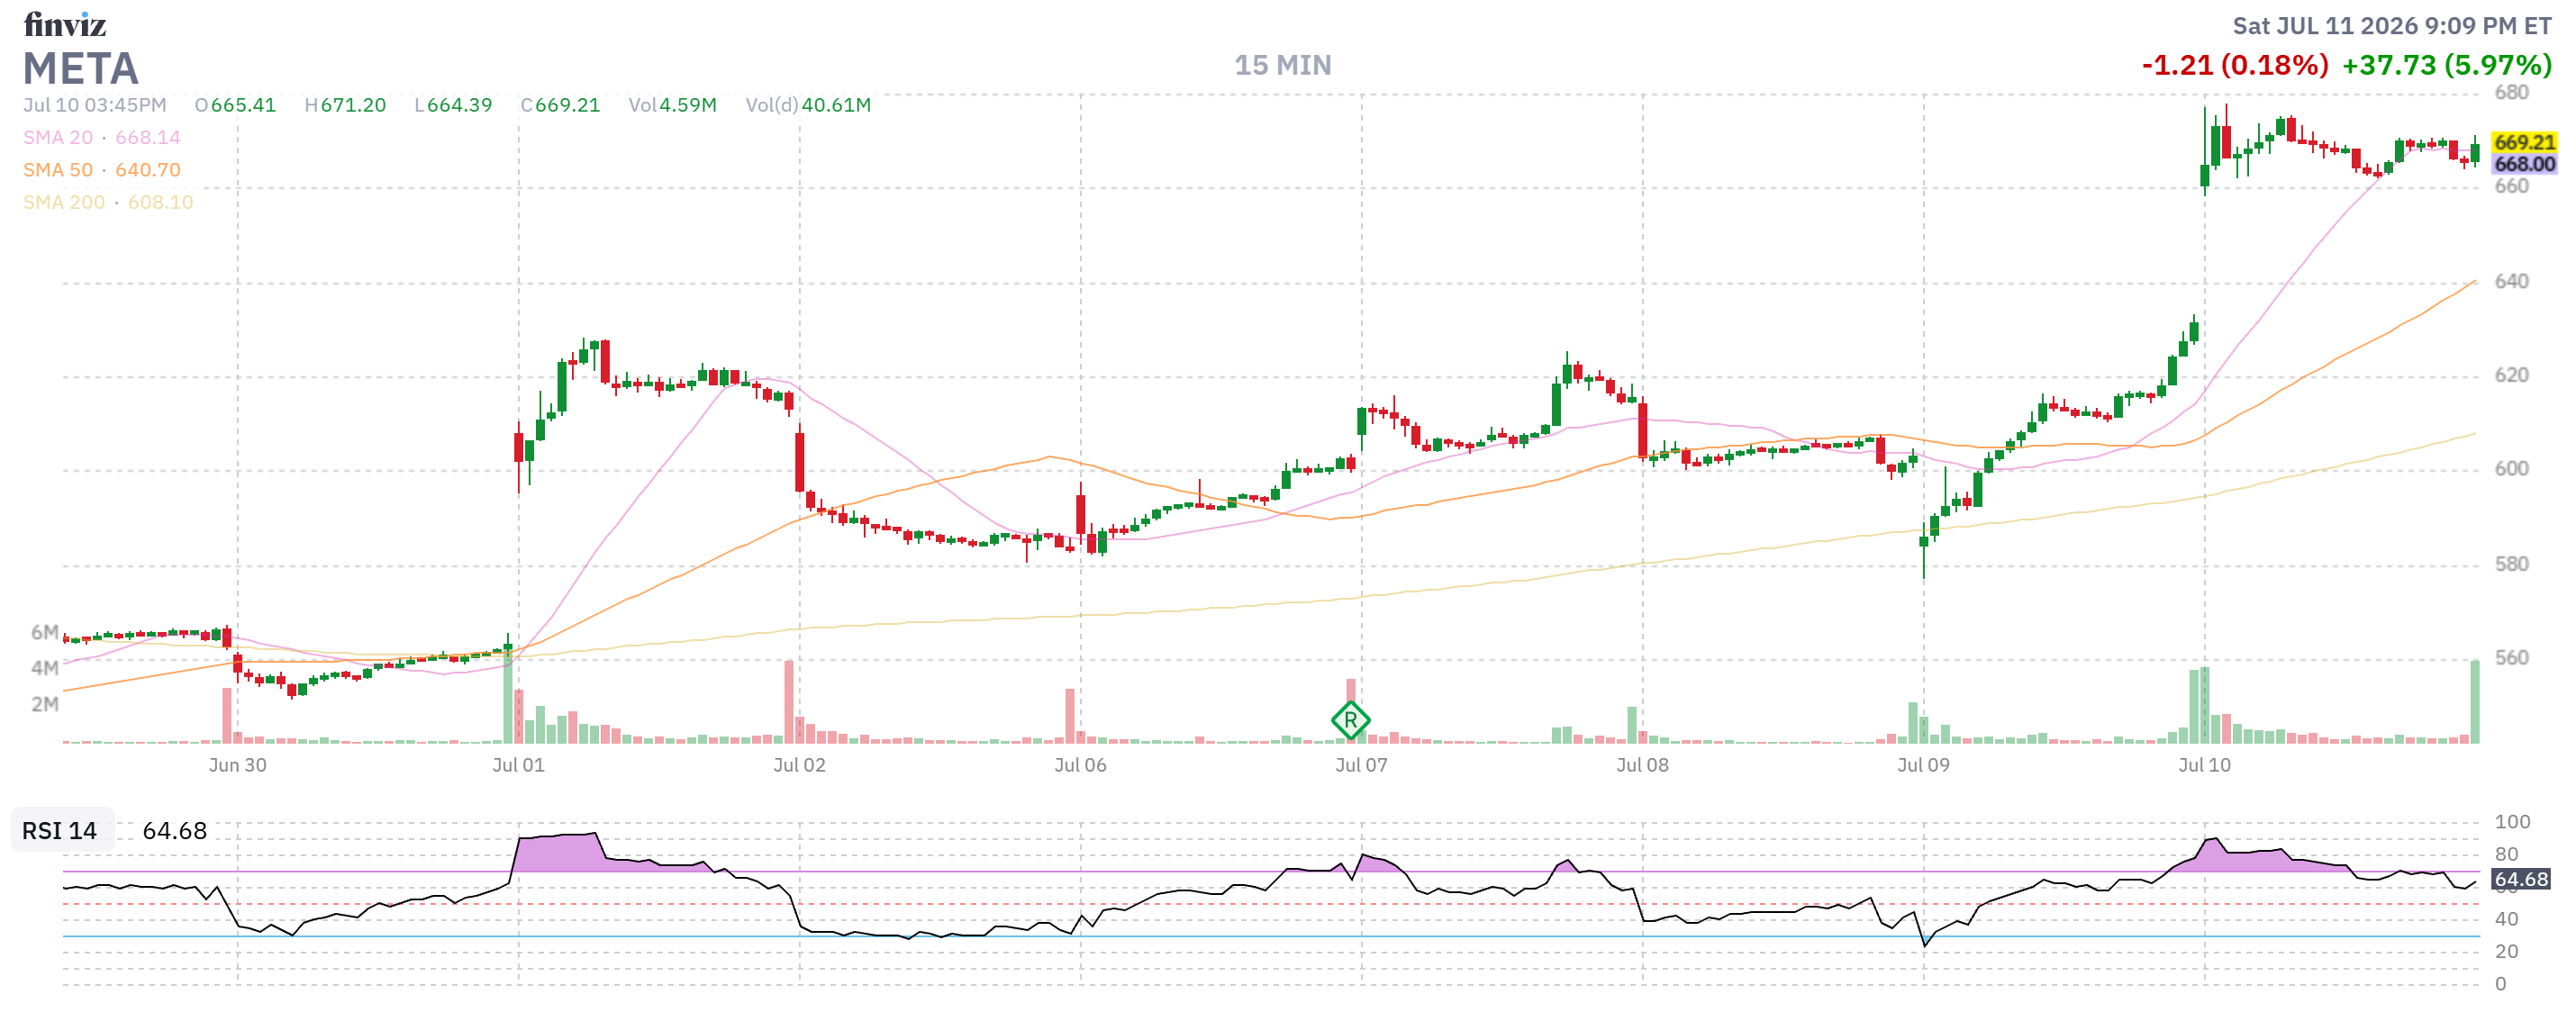The image size is (2576, 1012).
Task: Click the tall pink volume bar at Jul 02 open
Action: [x=788, y=701]
